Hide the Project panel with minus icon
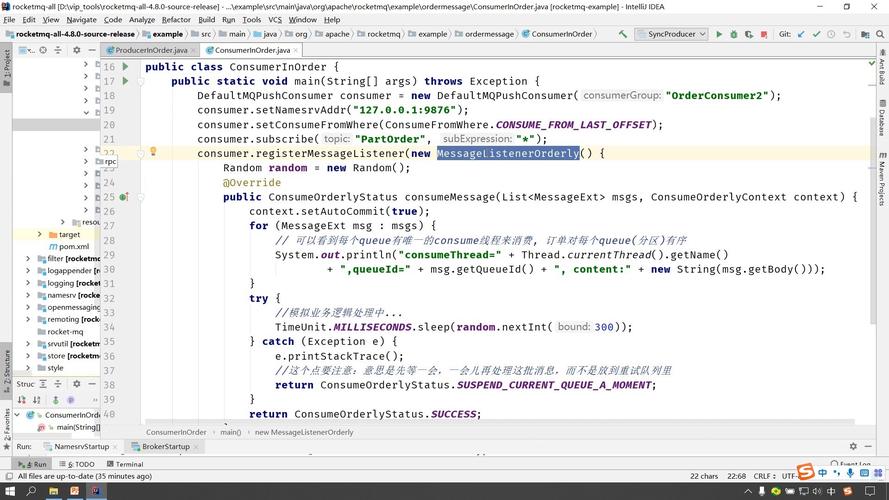This screenshot has height=500, width=889. [91, 50]
